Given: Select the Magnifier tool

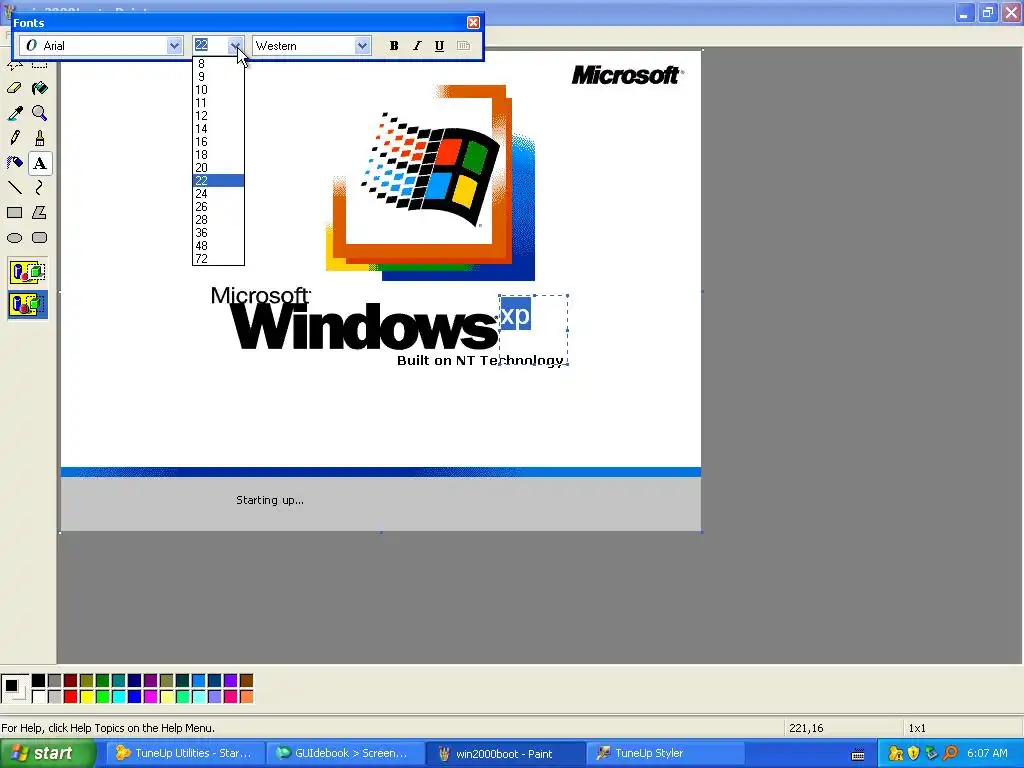Looking at the screenshot, I should coord(39,113).
